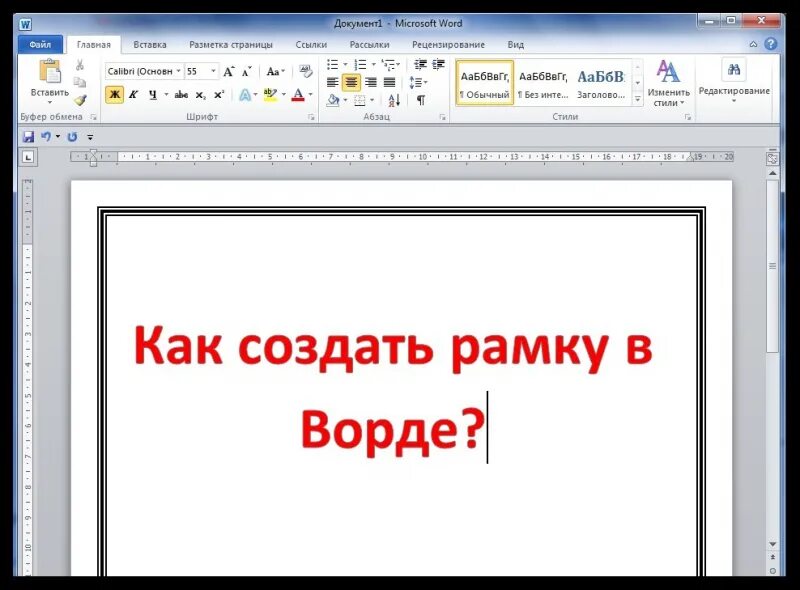Decrease indent icon
Image resolution: width=800 pixels, height=590 pixels.
click(420, 64)
